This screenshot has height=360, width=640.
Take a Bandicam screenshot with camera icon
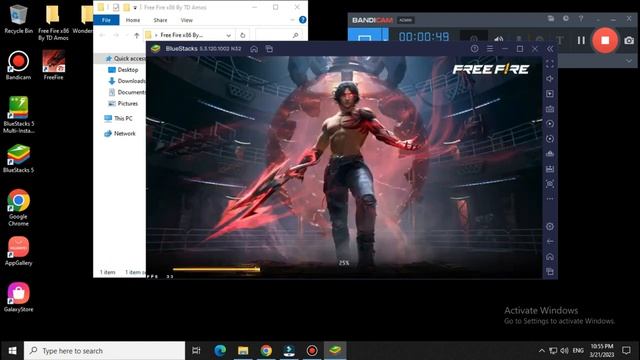pyautogui.click(x=629, y=40)
